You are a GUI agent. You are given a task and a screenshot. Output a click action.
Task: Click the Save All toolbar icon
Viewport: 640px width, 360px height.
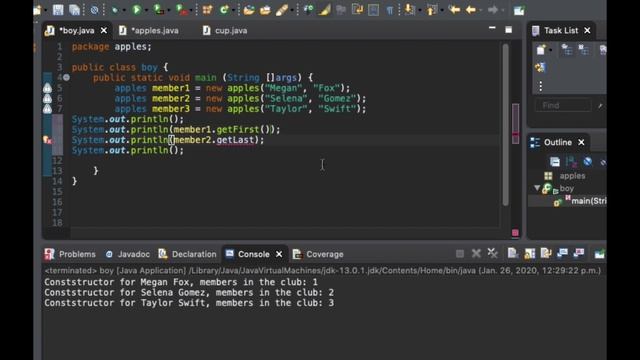74,10
